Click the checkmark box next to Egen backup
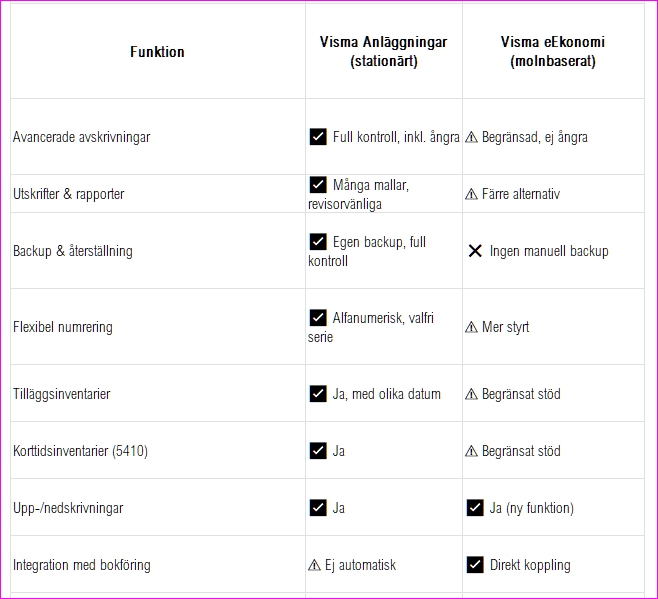Image resolution: width=658 pixels, height=599 pixels. [318, 242]
